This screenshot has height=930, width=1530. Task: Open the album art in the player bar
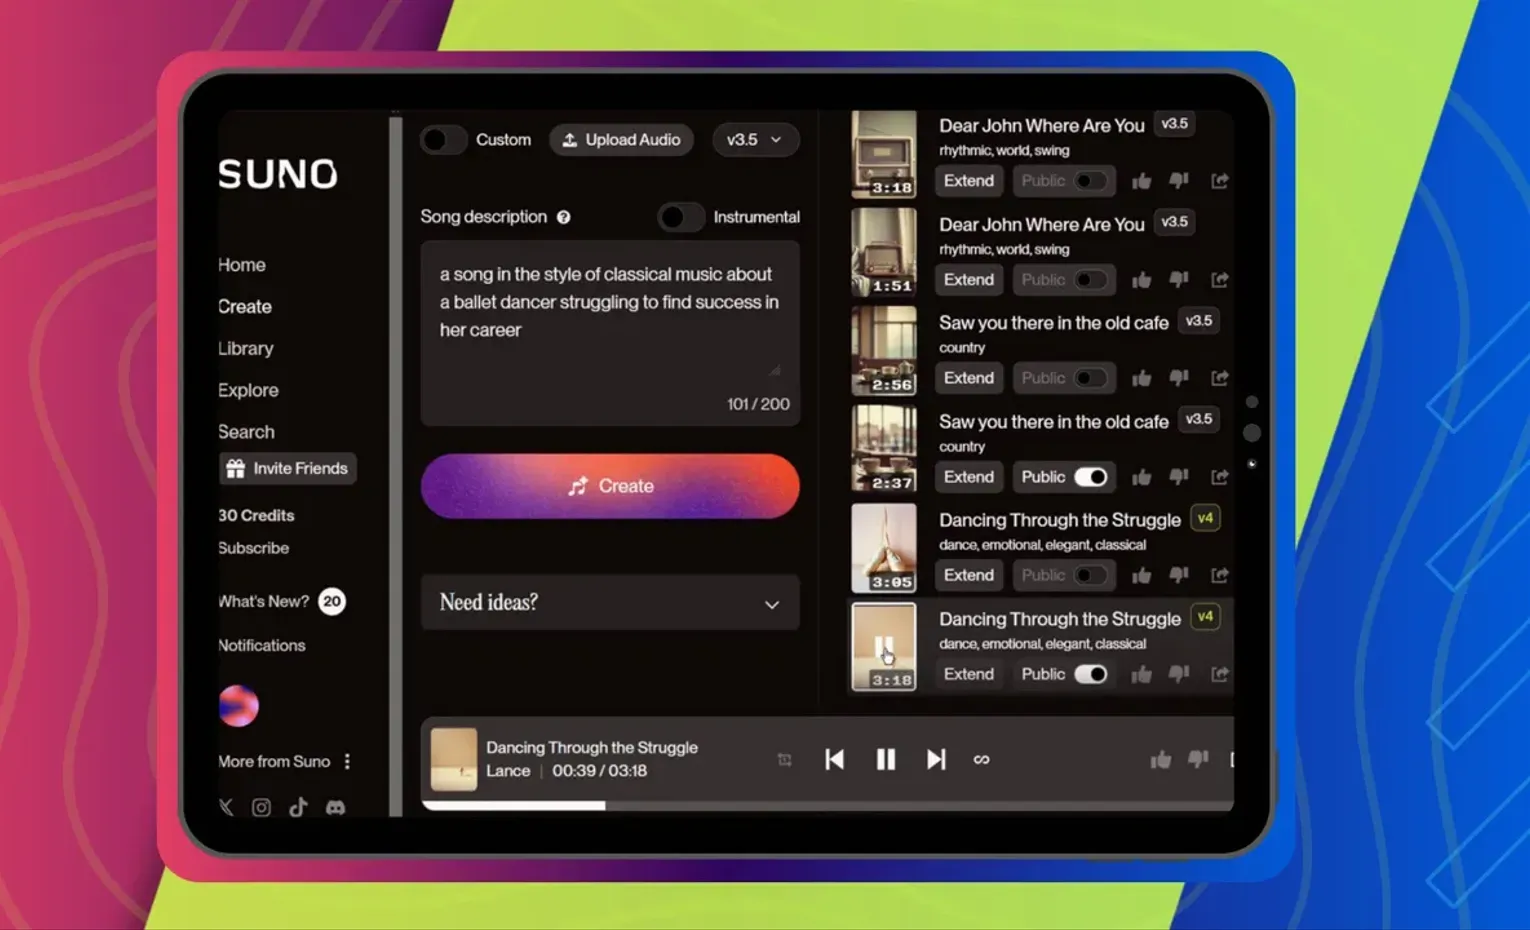(454, 760)
